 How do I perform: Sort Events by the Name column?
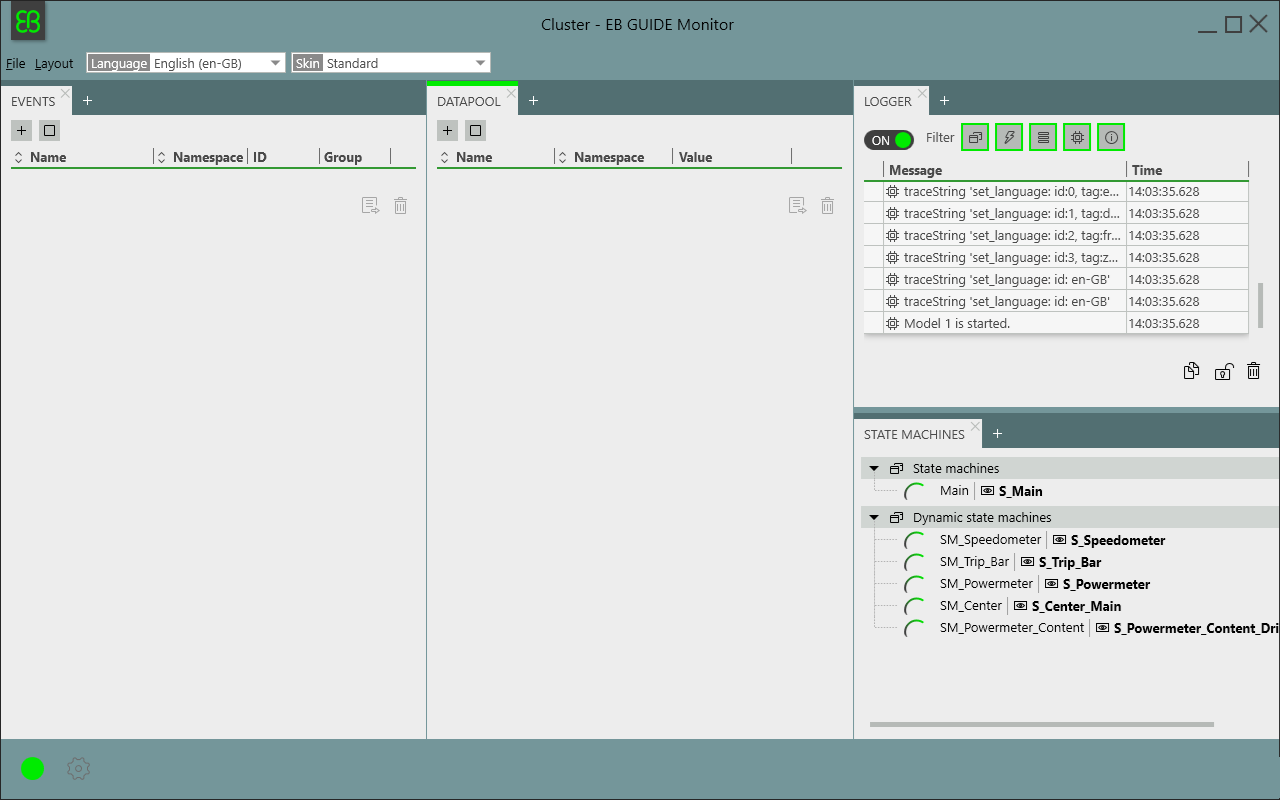point(82,157)
